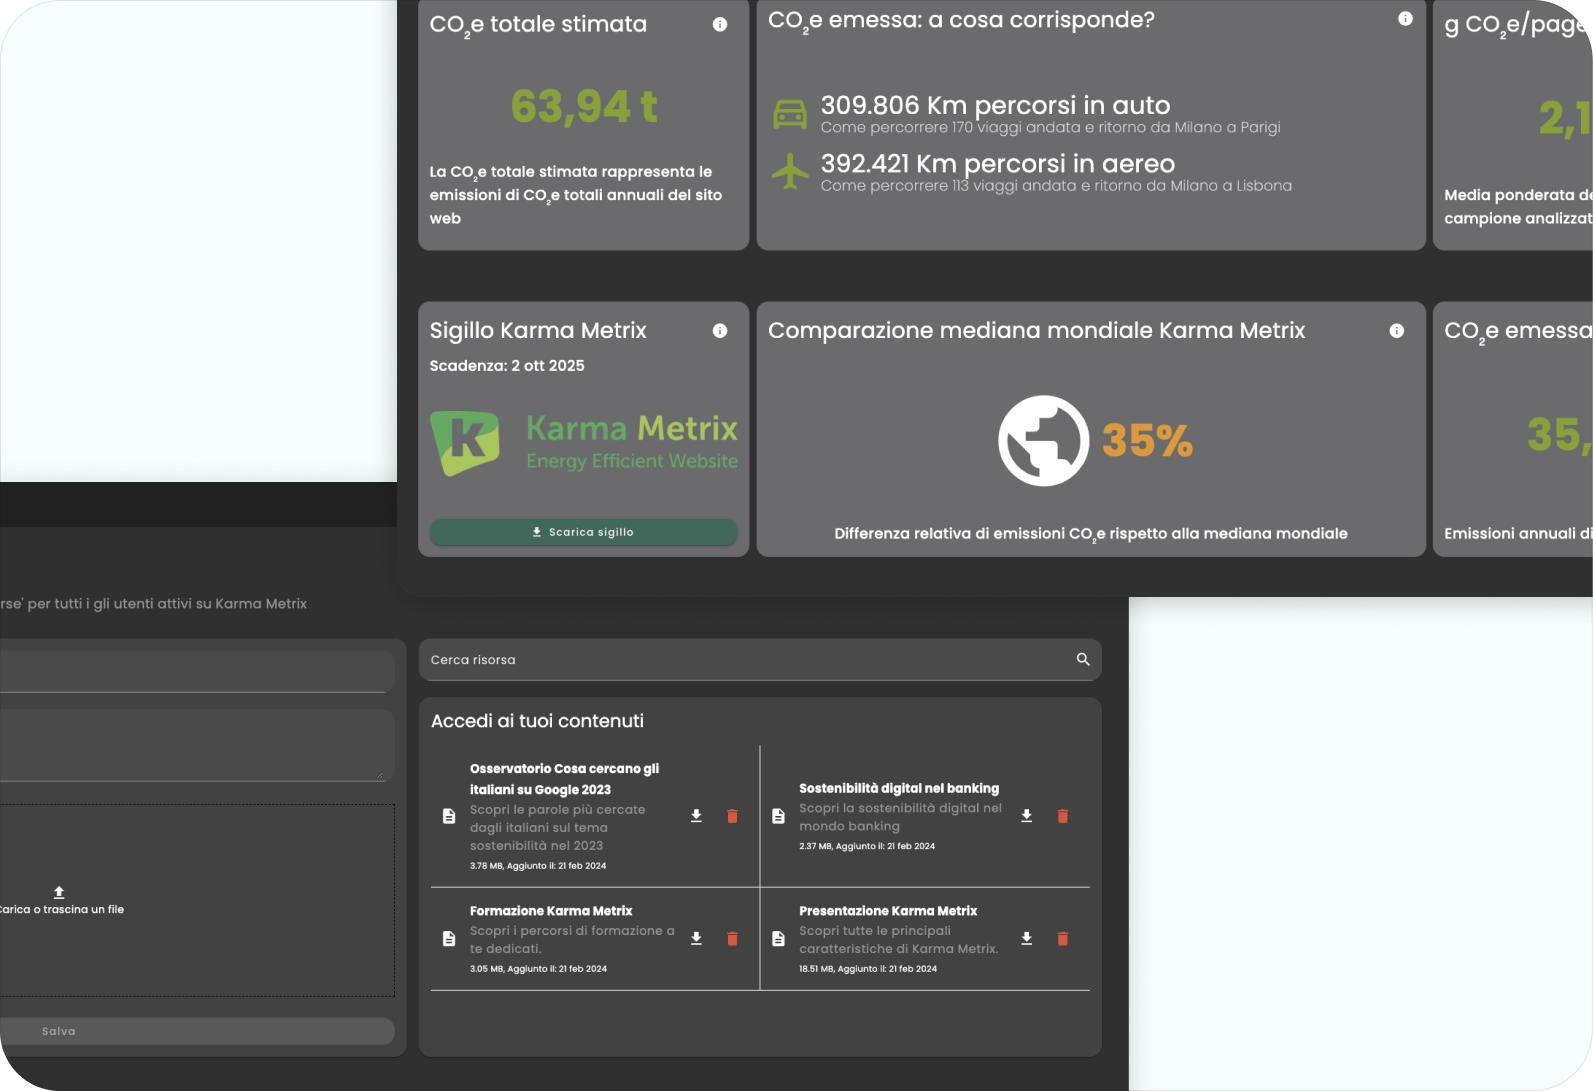The image size is (1593, 1091).
Task: Click 'Presentazione Karma Metrix' title
Action: click(x=888, y=911)
